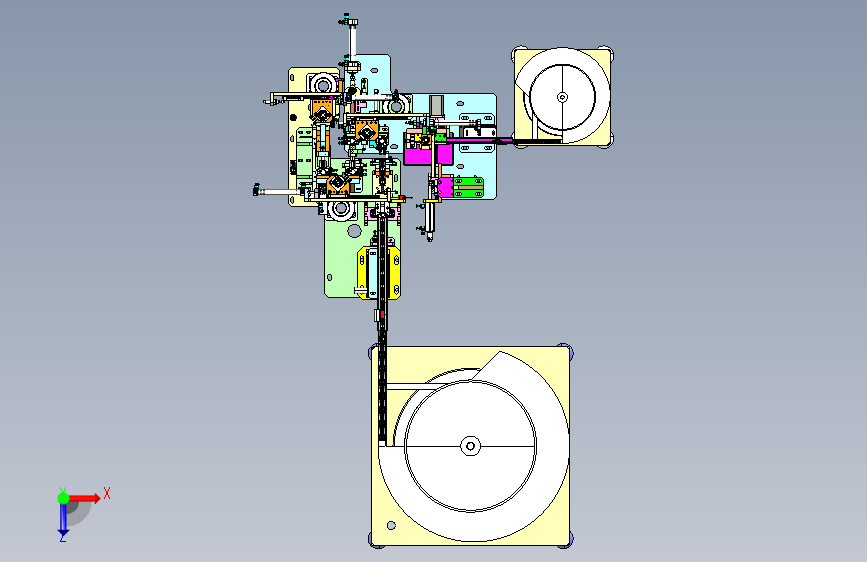Click the green Y axis dot of the triad
Viewport: 867px width, 562px height.
click(x=63, y=498)
